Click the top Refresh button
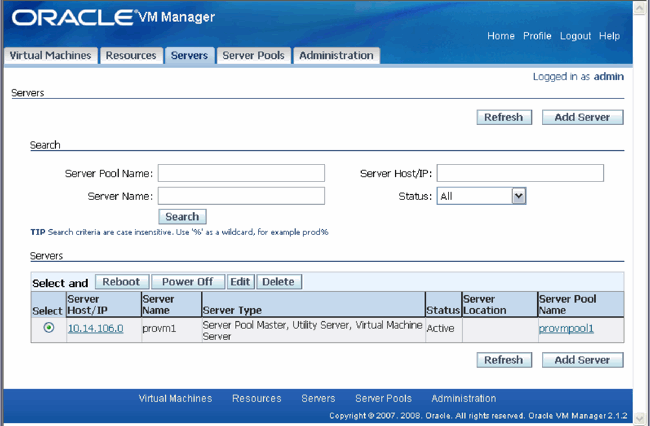 [504, 117]
